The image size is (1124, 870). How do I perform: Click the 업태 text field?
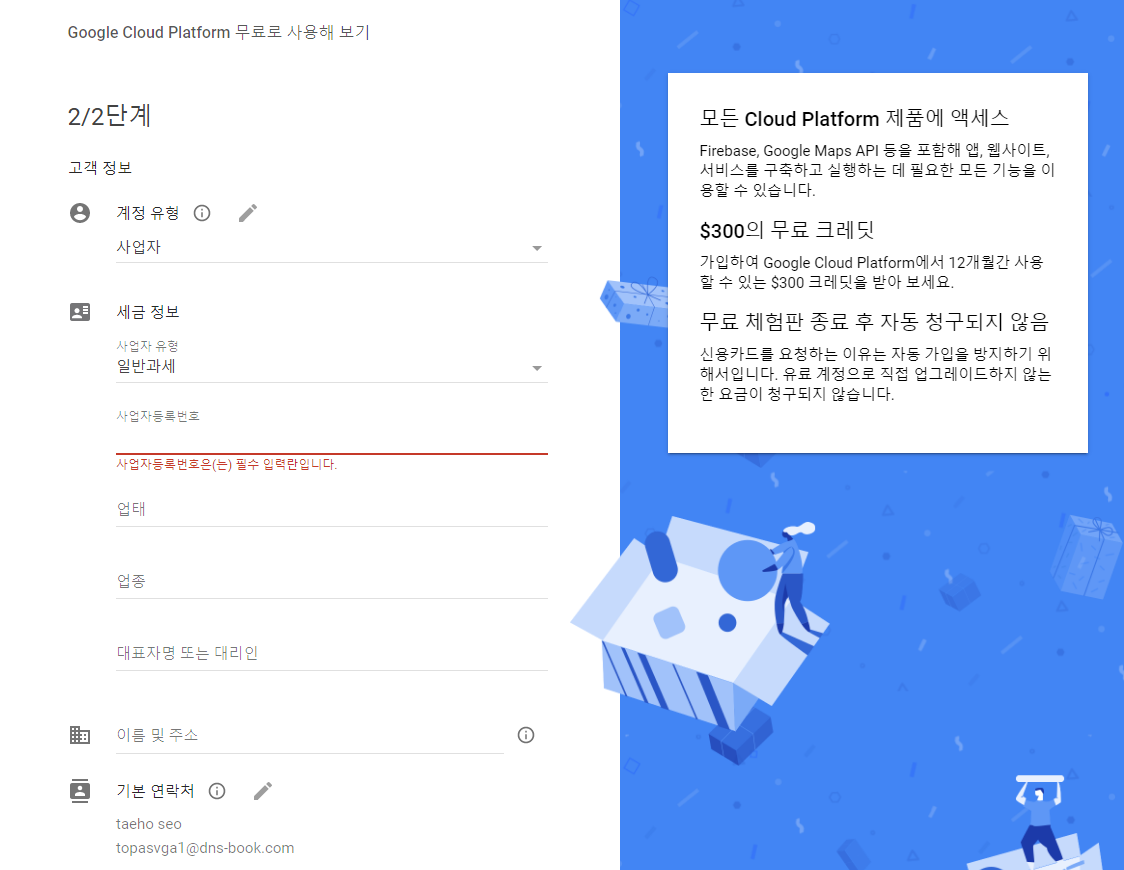(x=332, y=509)
